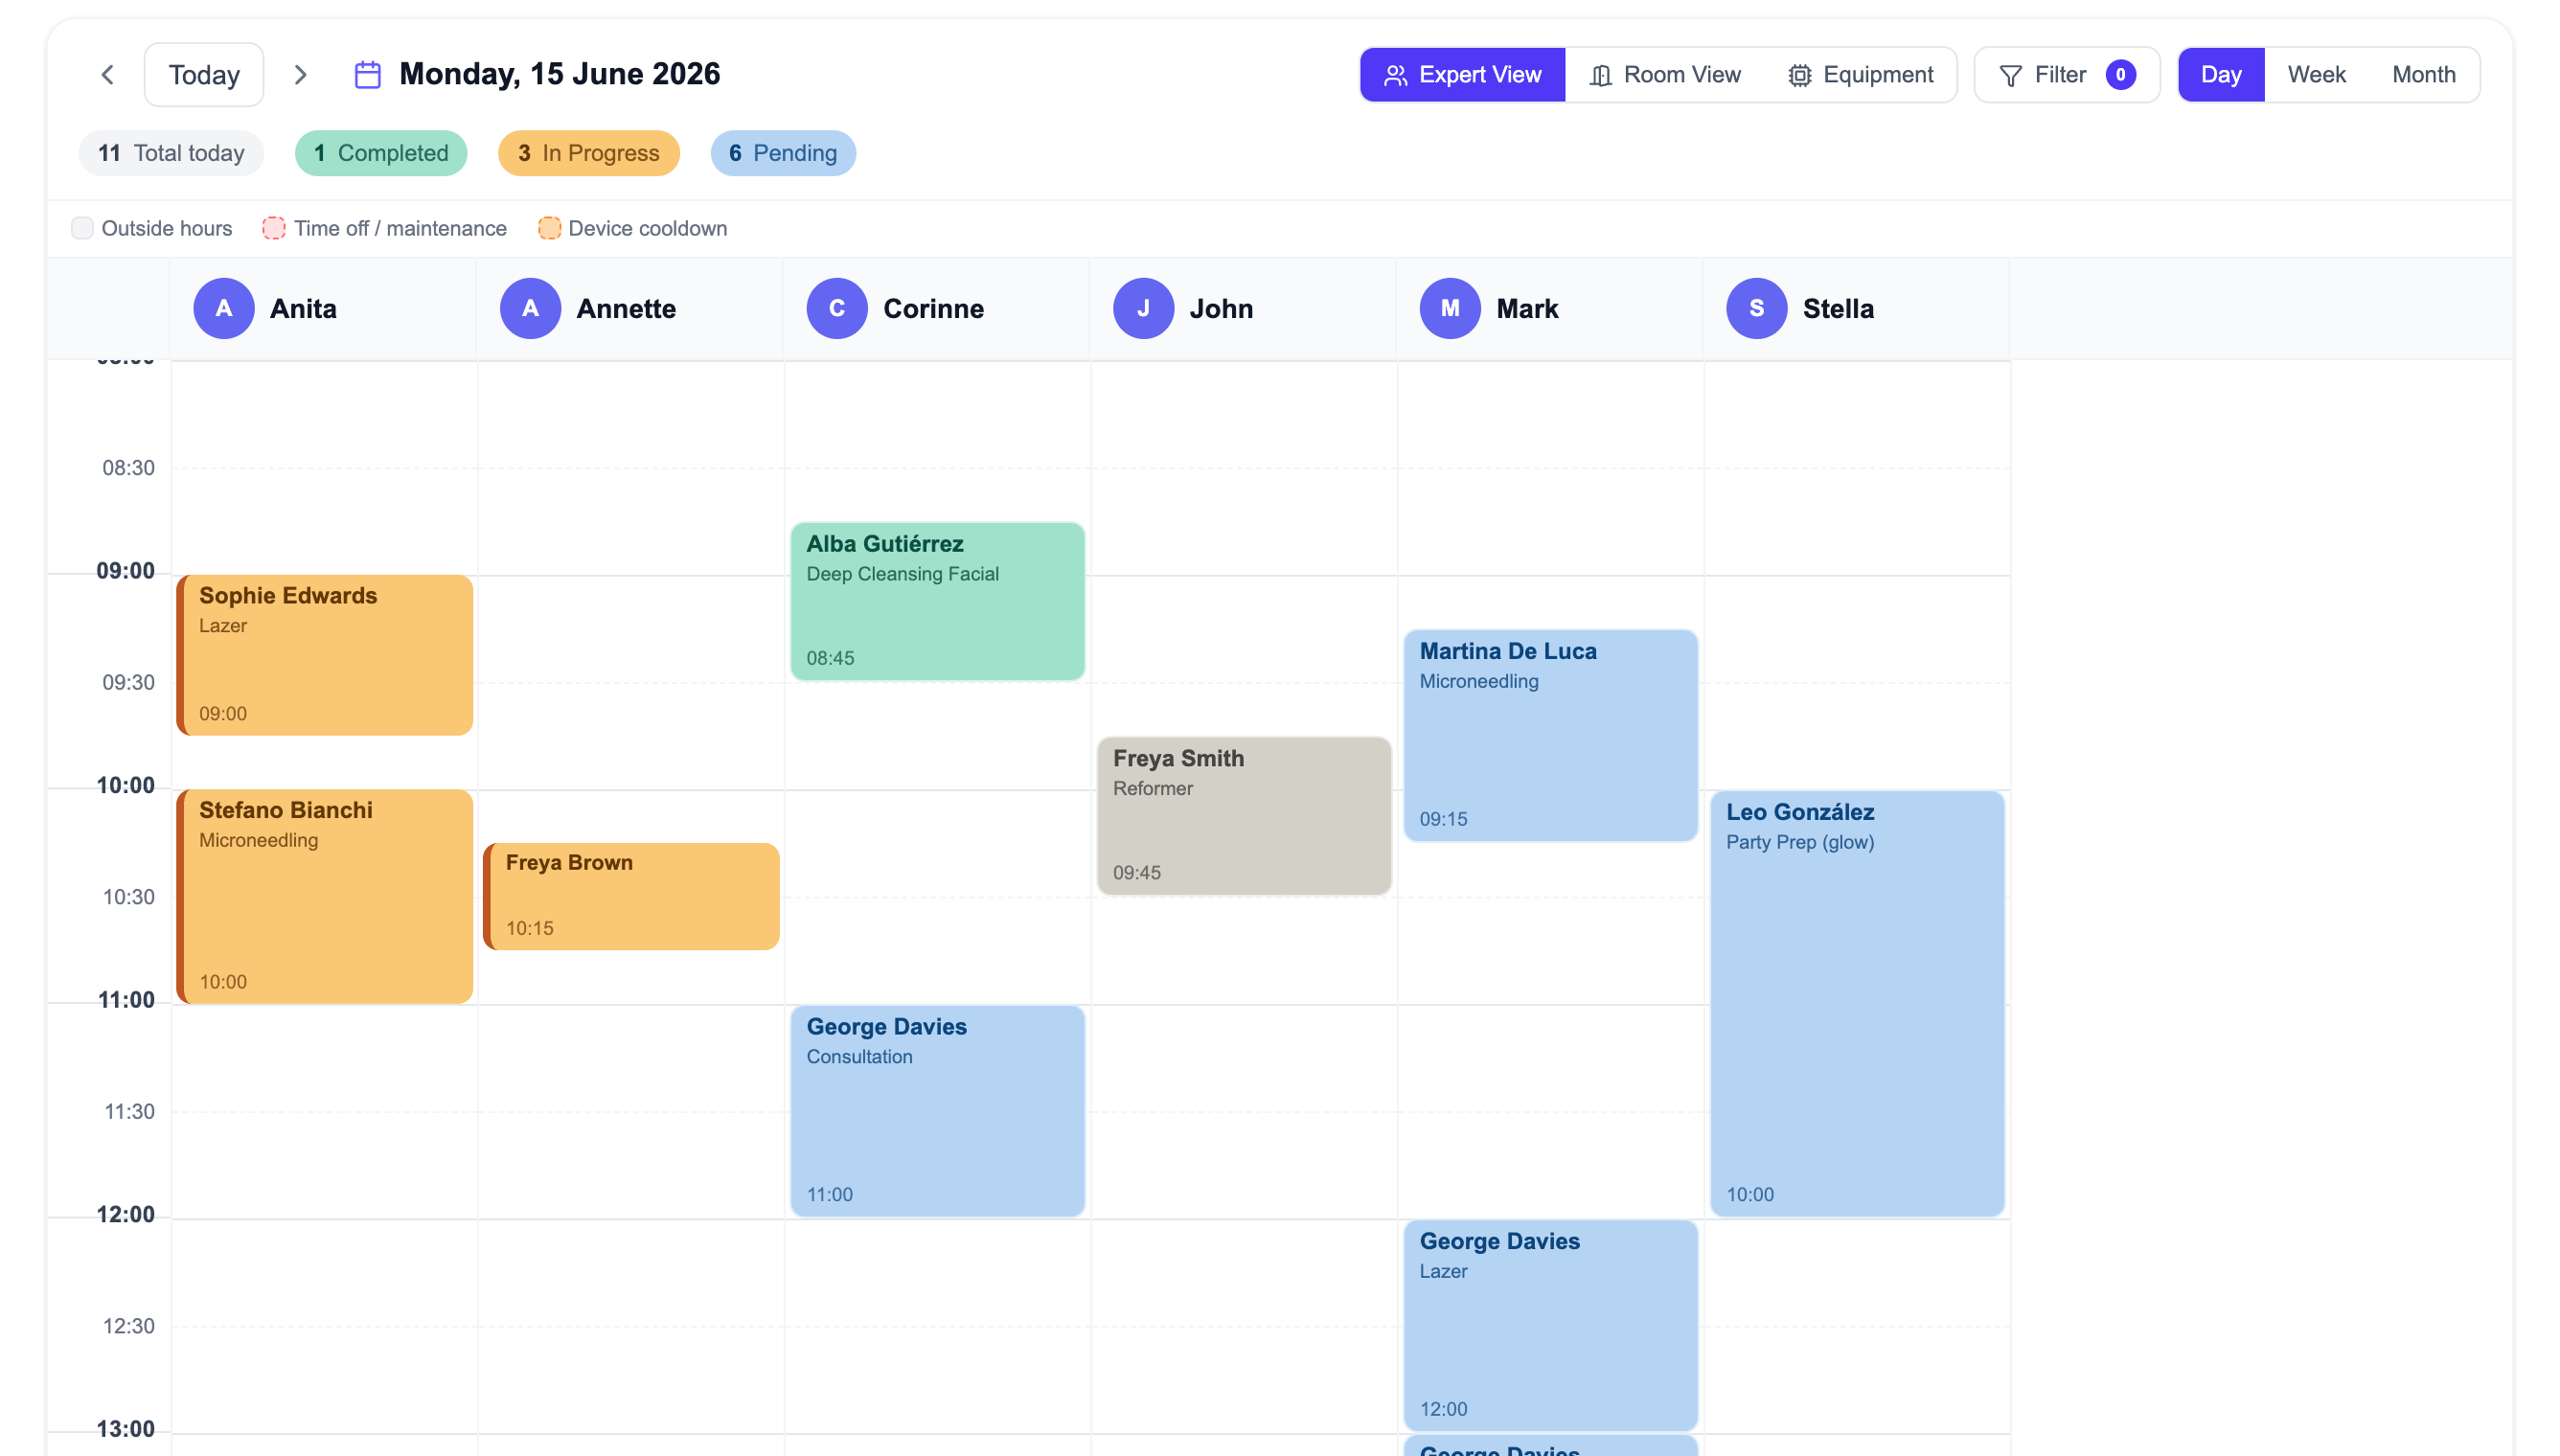Screen dimensions: 2560x1456
Task: Click John's avatar icon
Action: tap(1143, 308)
